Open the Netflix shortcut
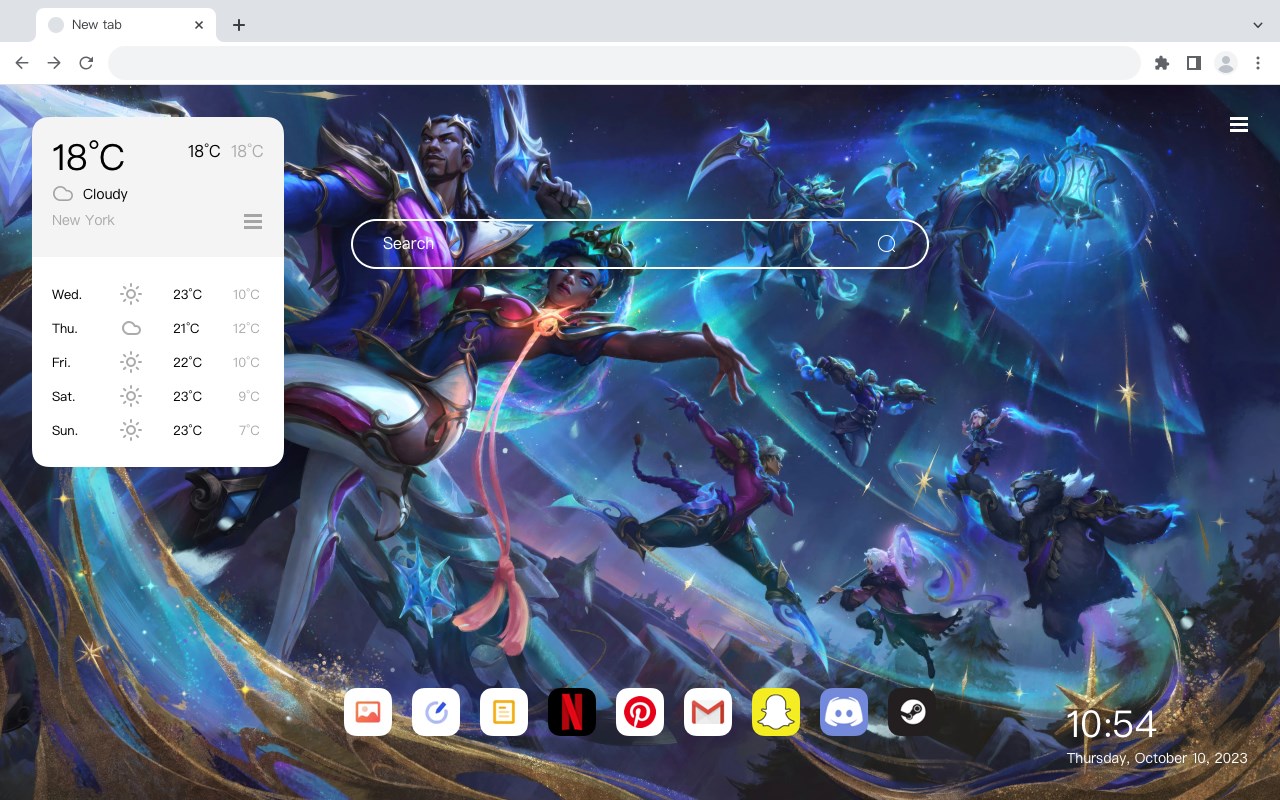The image size is (1280, 800). [572, 712]
